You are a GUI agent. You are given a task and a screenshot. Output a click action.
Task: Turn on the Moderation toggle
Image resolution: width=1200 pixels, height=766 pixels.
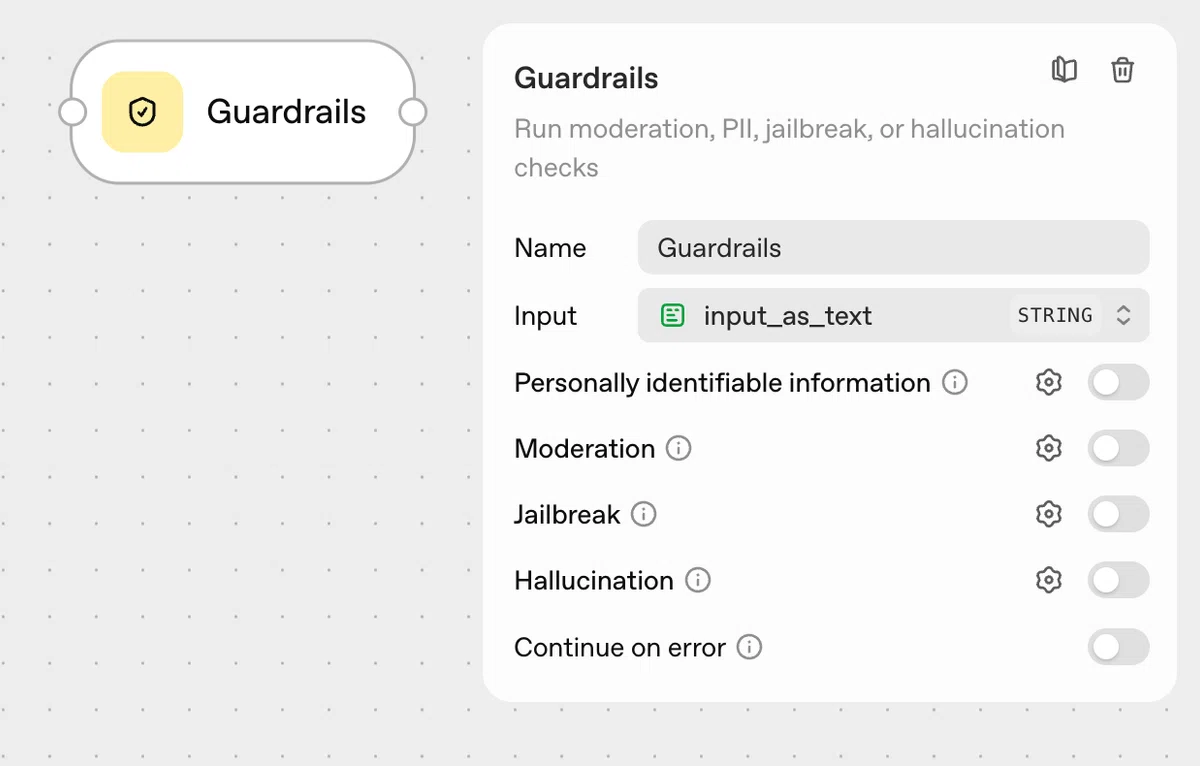coord(1118,448)
